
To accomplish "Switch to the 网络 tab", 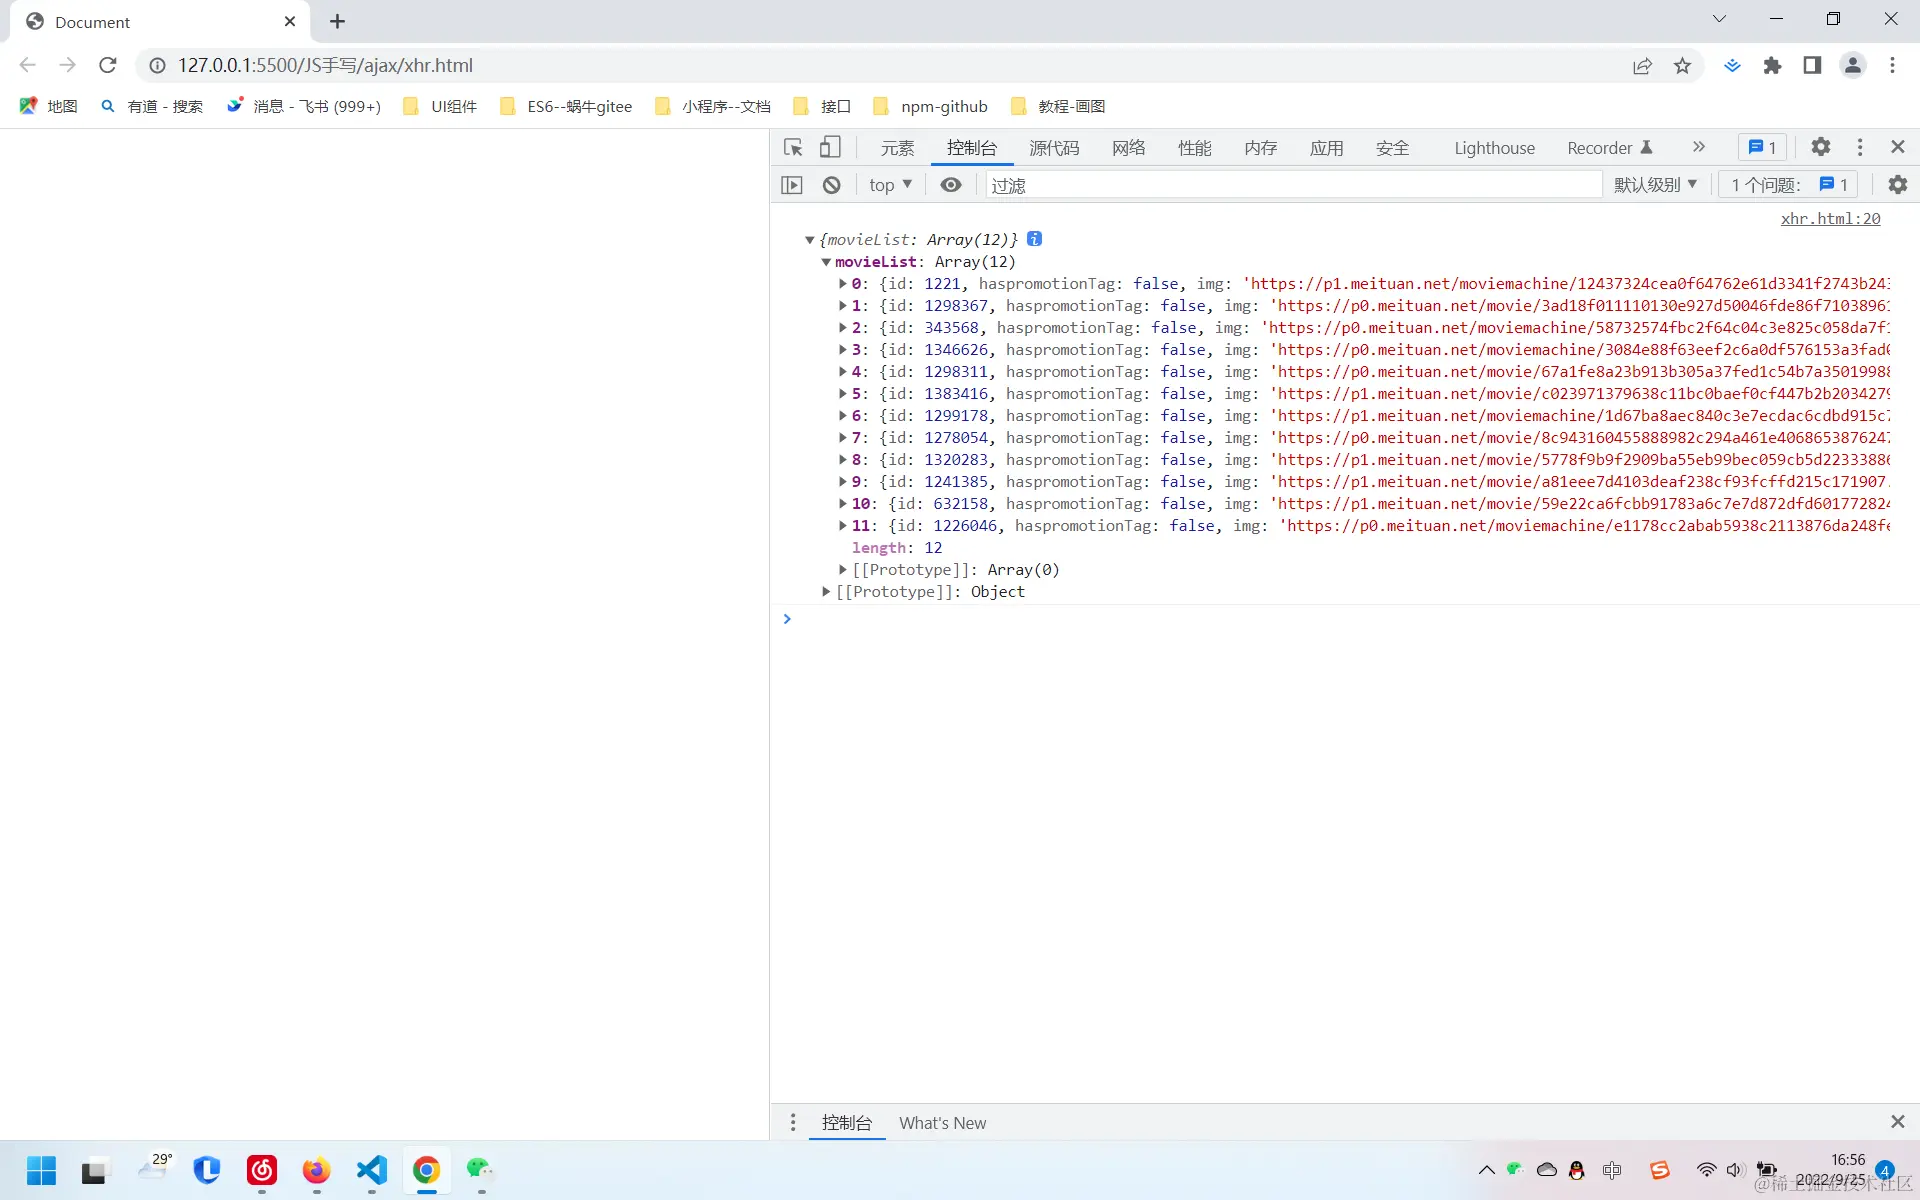I will click(1128, 148).
